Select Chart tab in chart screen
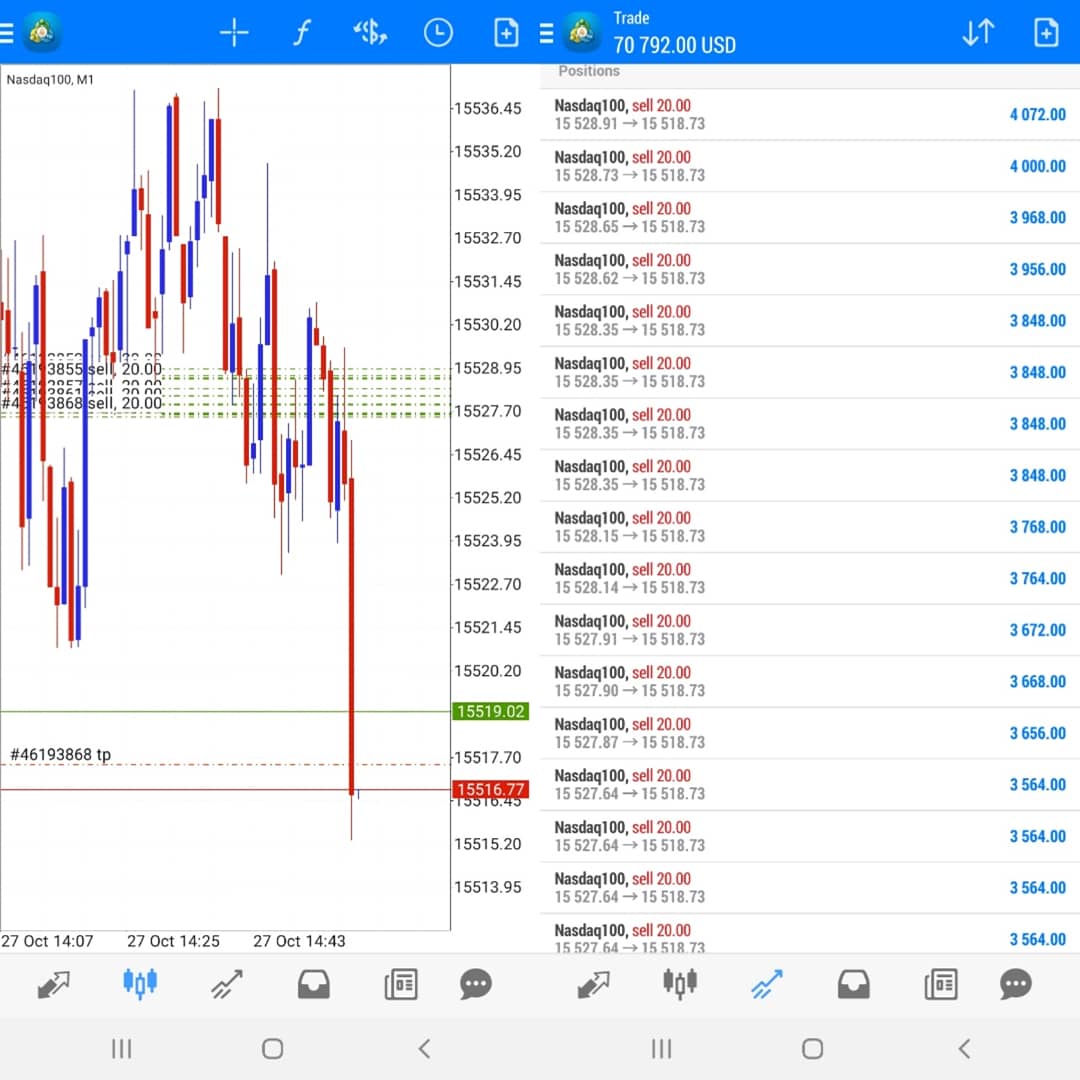Viewport: 1080px width, 1080px height. point(140,984)
